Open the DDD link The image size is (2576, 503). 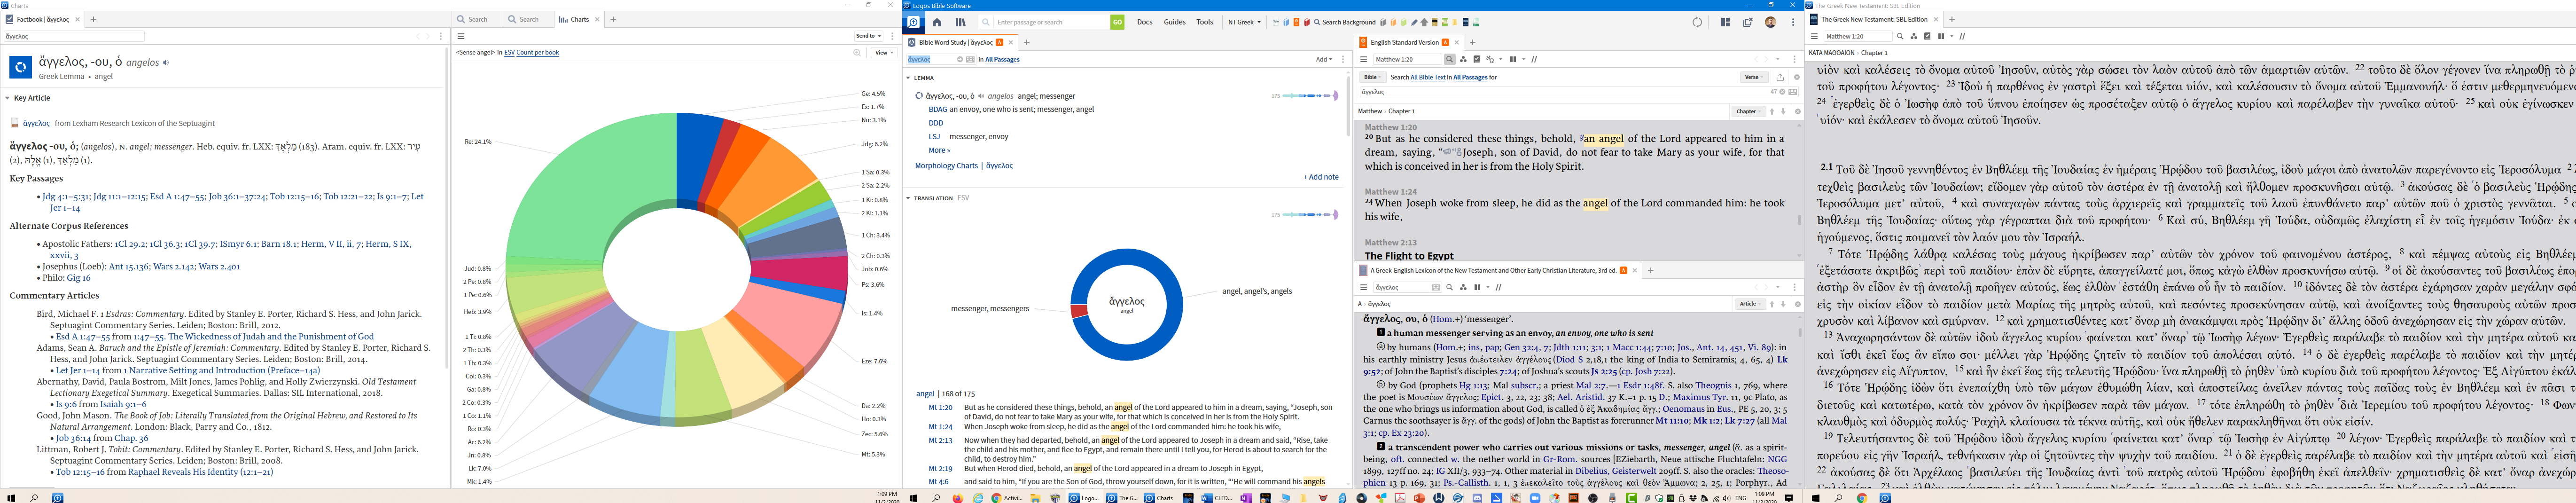coord(935,123)
